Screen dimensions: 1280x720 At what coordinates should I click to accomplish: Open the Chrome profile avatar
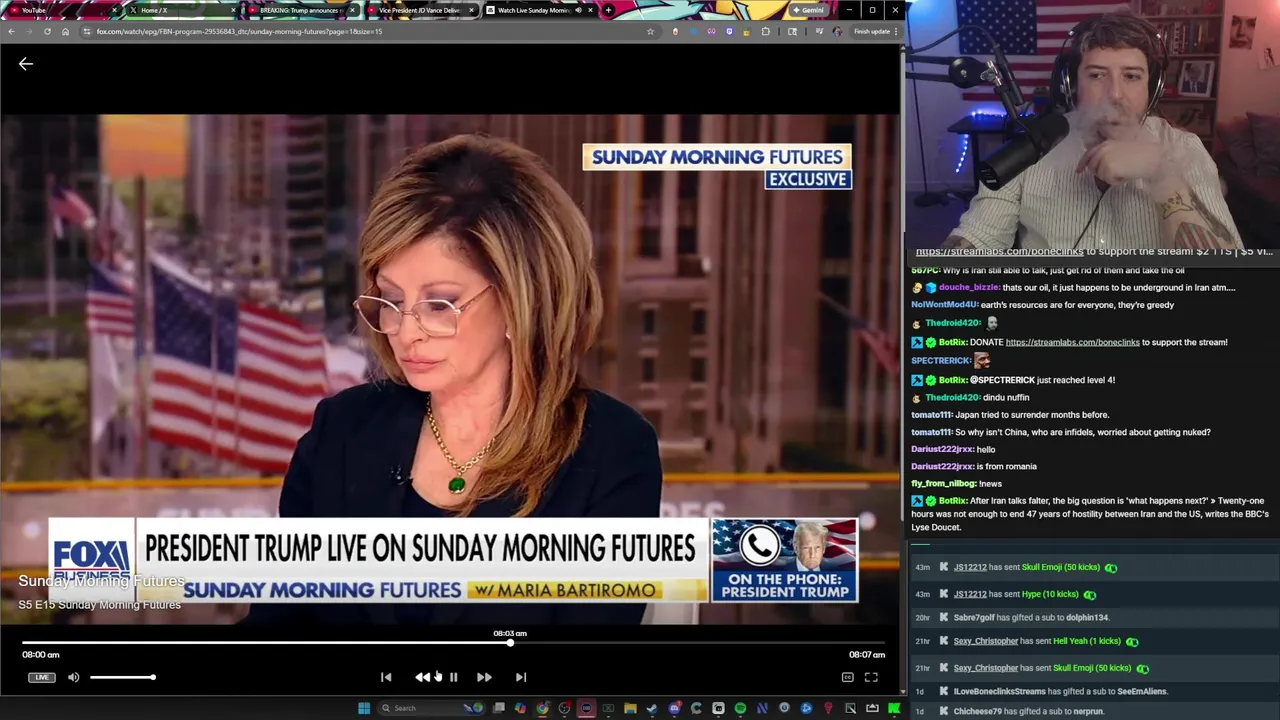click(837, 31)
